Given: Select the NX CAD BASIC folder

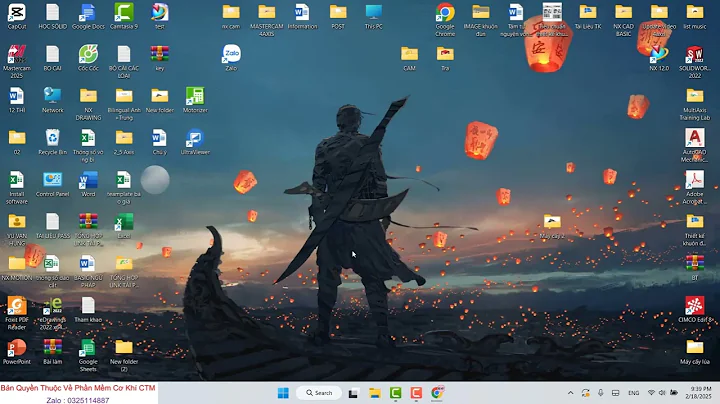Looking at the screenshot, I should [x=624, y=20].
